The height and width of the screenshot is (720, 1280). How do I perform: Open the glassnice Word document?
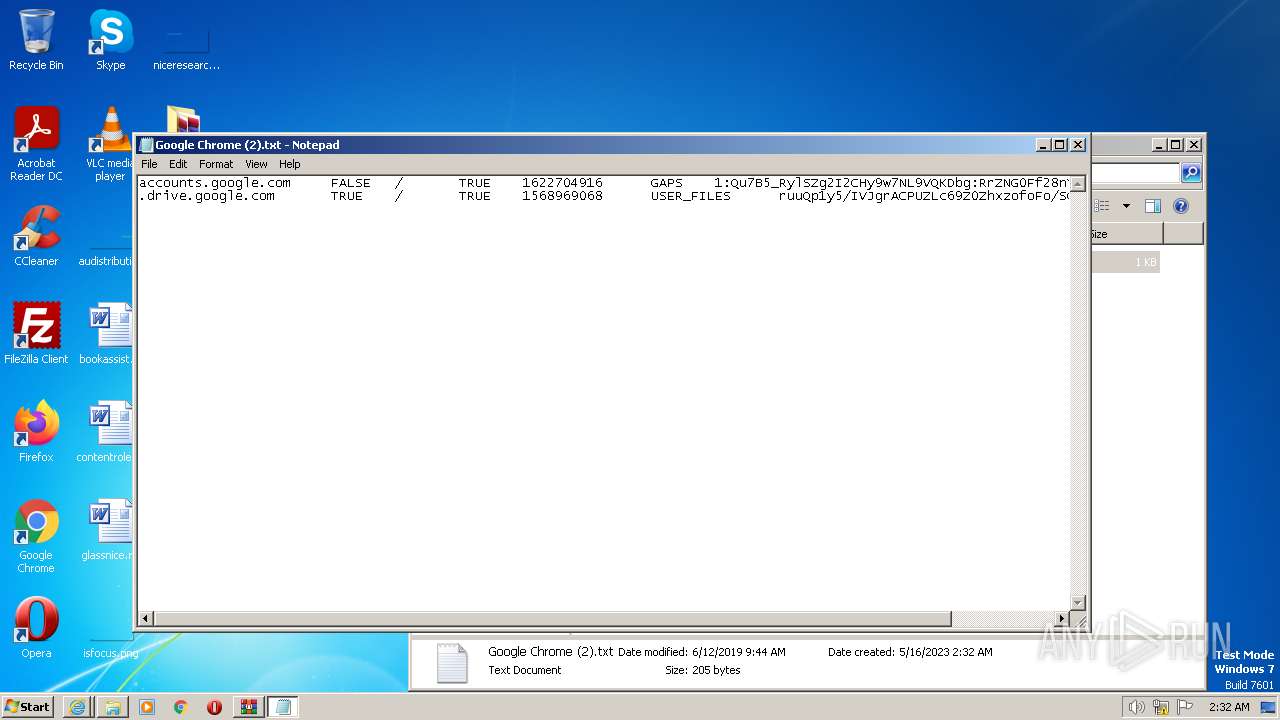pyautogui.click(x=108, y=530)
